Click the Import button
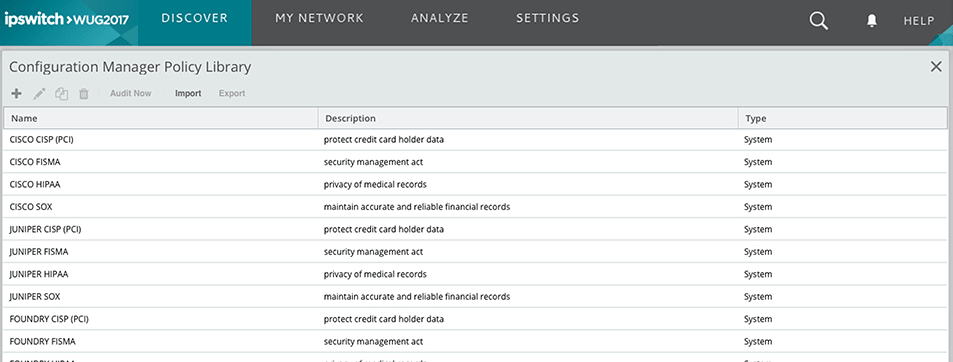This screenshot has width=953, height=362. [188, 94]
